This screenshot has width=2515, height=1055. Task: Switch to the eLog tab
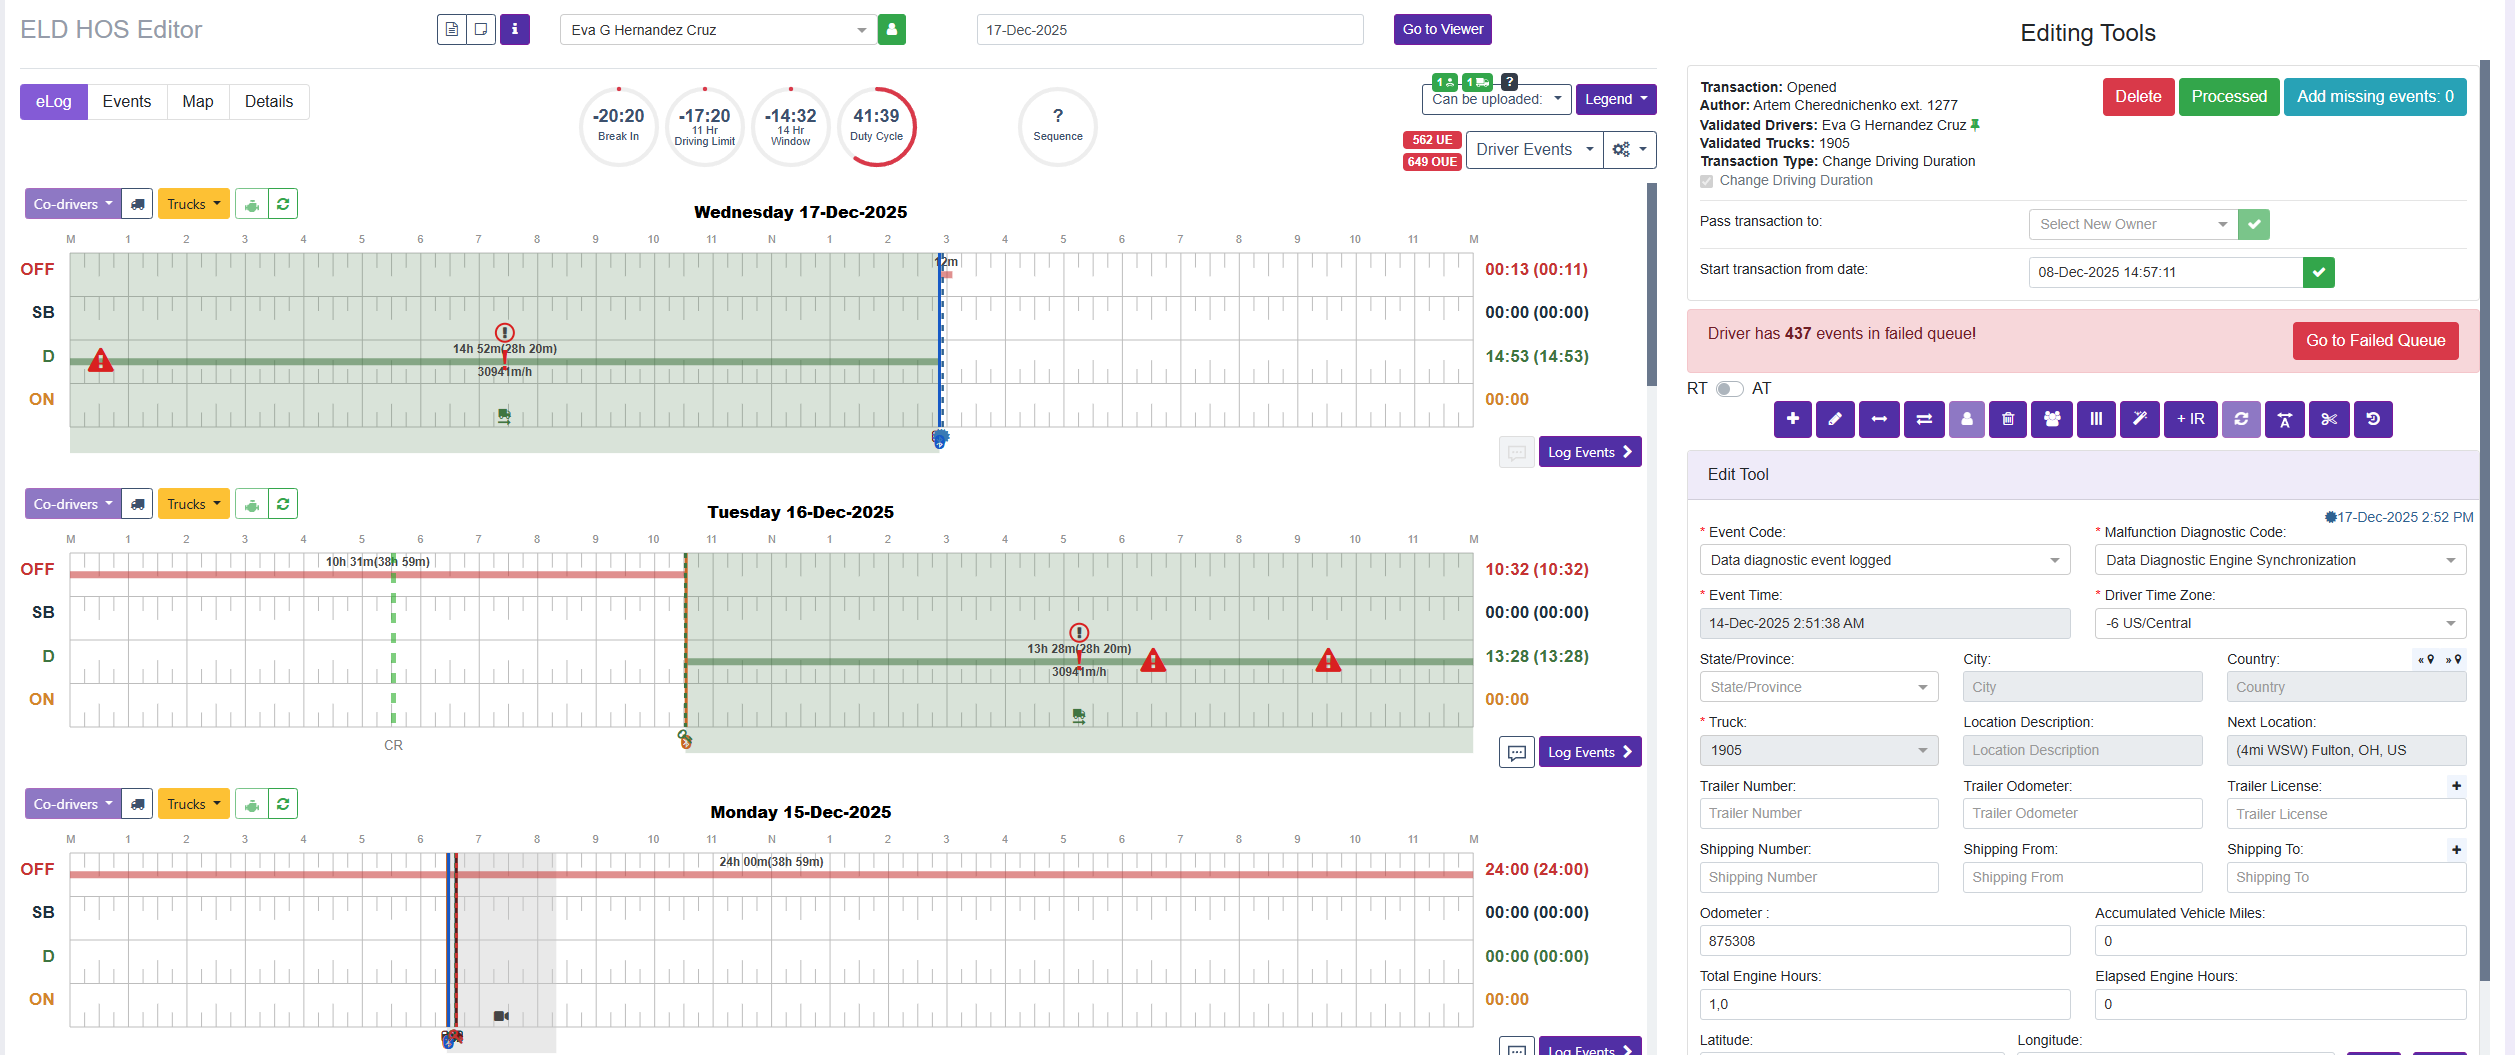point(54,102)
